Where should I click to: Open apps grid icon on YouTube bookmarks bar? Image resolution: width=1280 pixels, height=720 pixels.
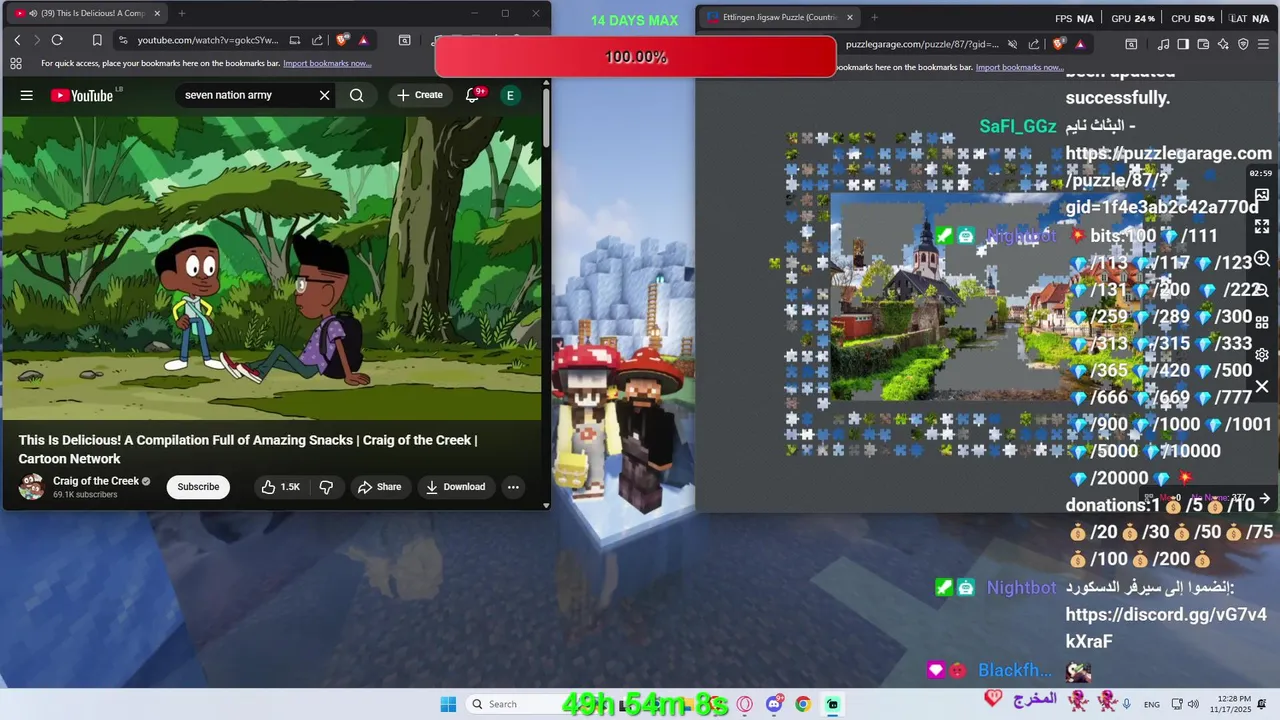(16, 63)
